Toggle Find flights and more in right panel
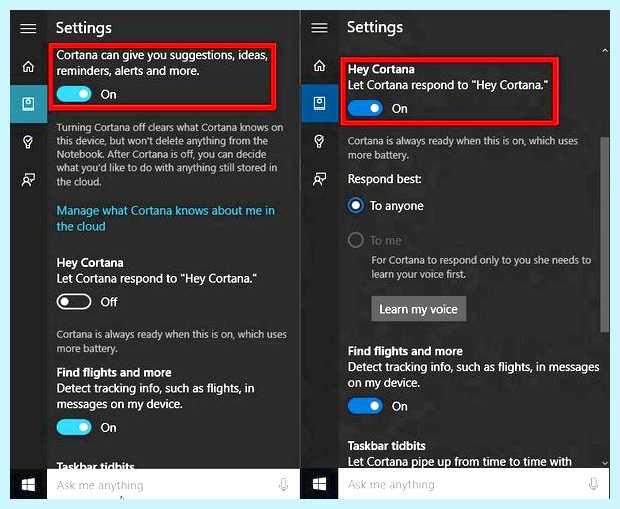 tap(365, 406)
